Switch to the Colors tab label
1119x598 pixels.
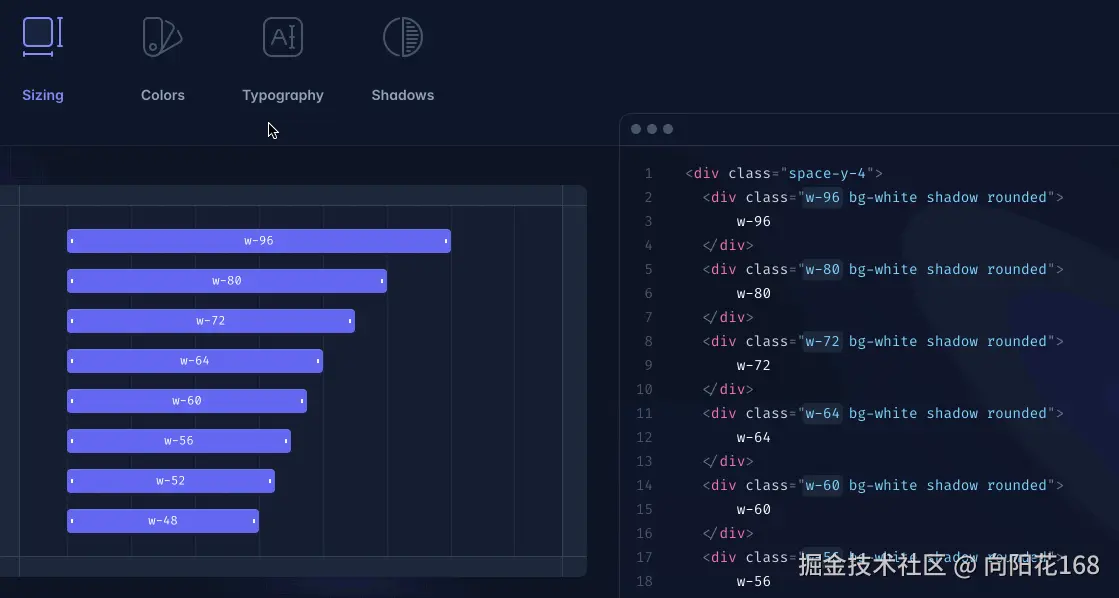(162, 95)
